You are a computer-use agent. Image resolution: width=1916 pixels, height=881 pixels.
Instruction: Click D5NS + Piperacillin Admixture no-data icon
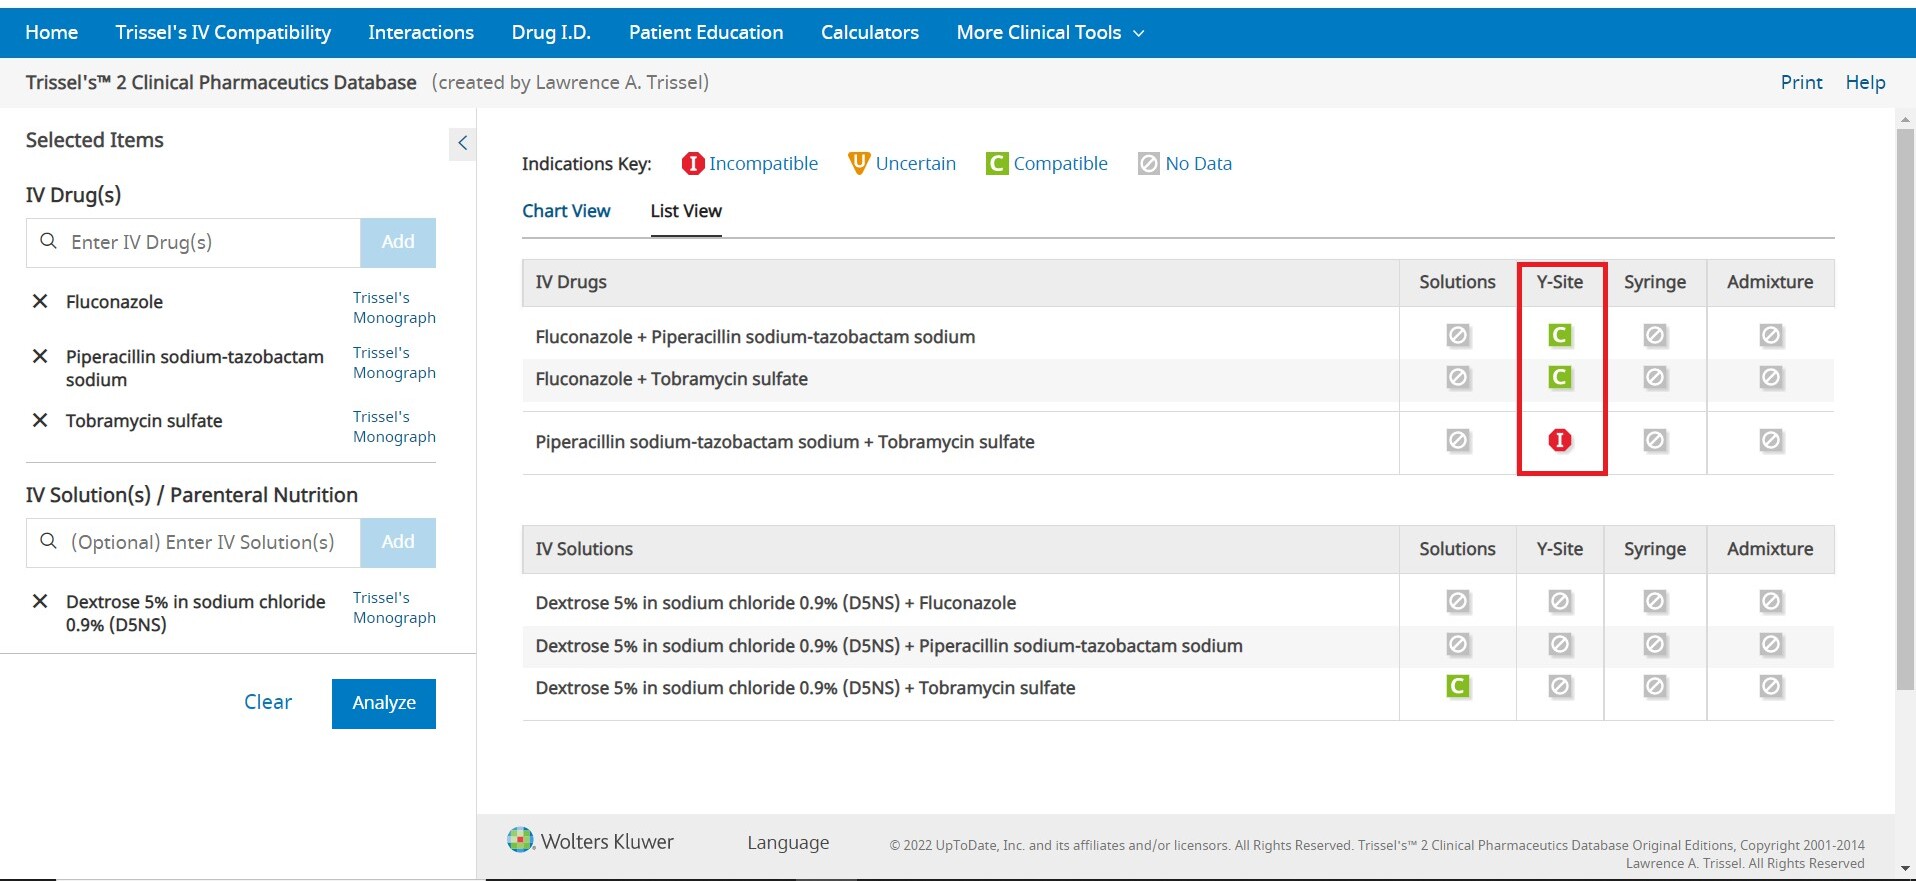(x=1770, y=645)
